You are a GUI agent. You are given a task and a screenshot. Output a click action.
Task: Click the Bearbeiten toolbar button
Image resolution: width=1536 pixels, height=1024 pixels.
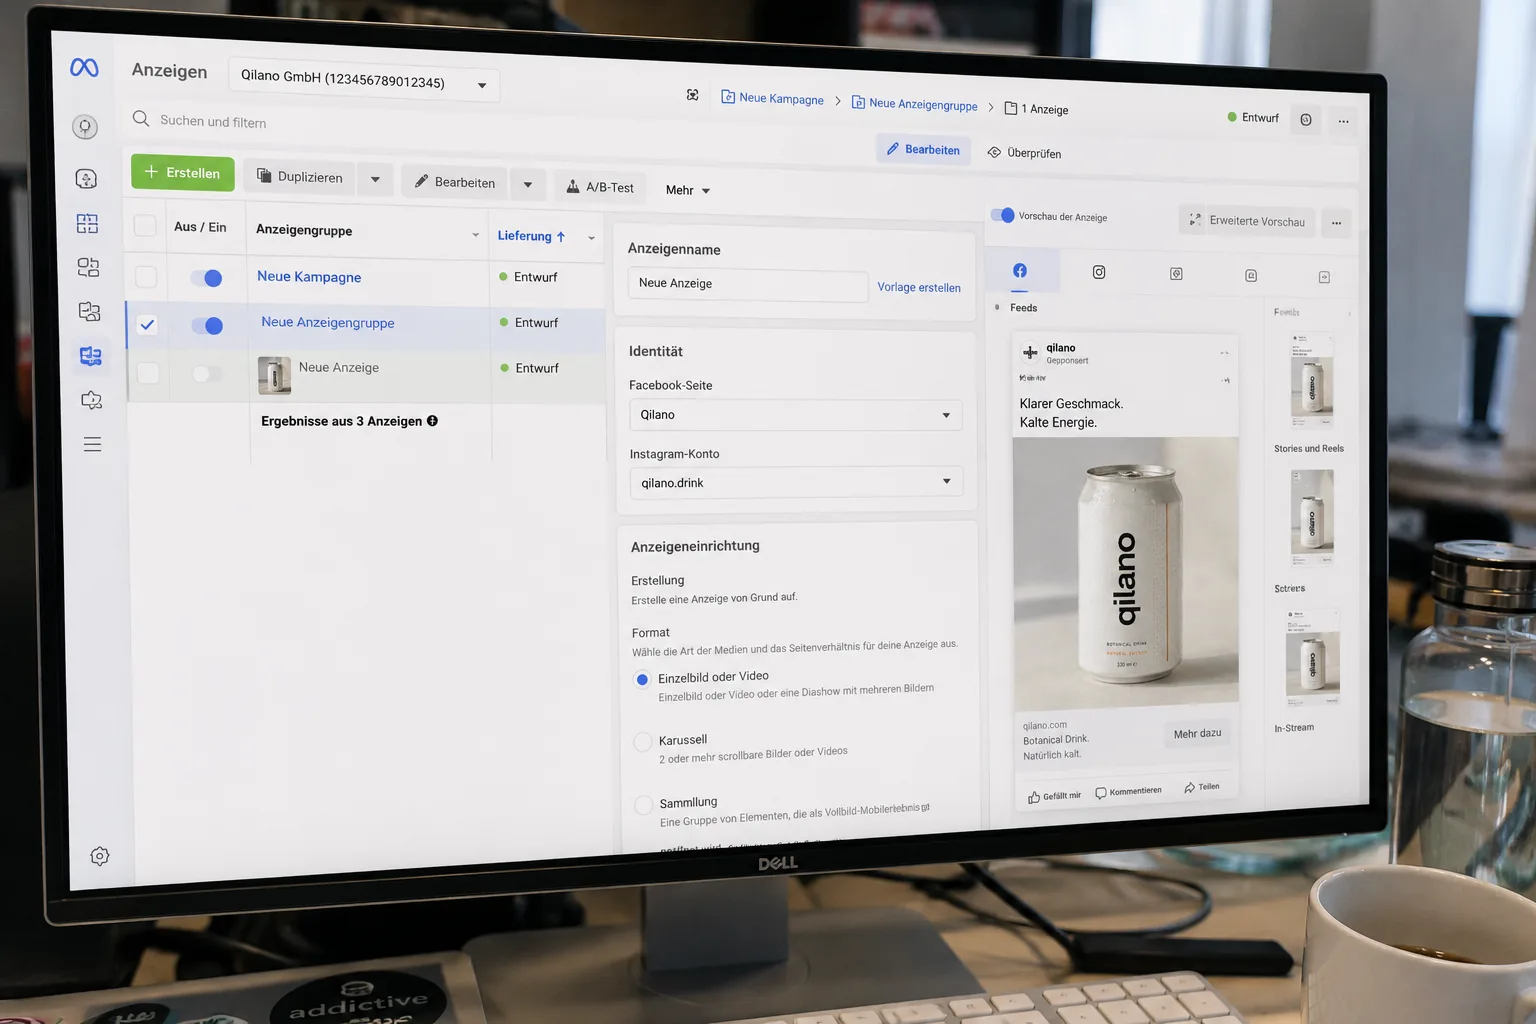[x=456, y=182]
